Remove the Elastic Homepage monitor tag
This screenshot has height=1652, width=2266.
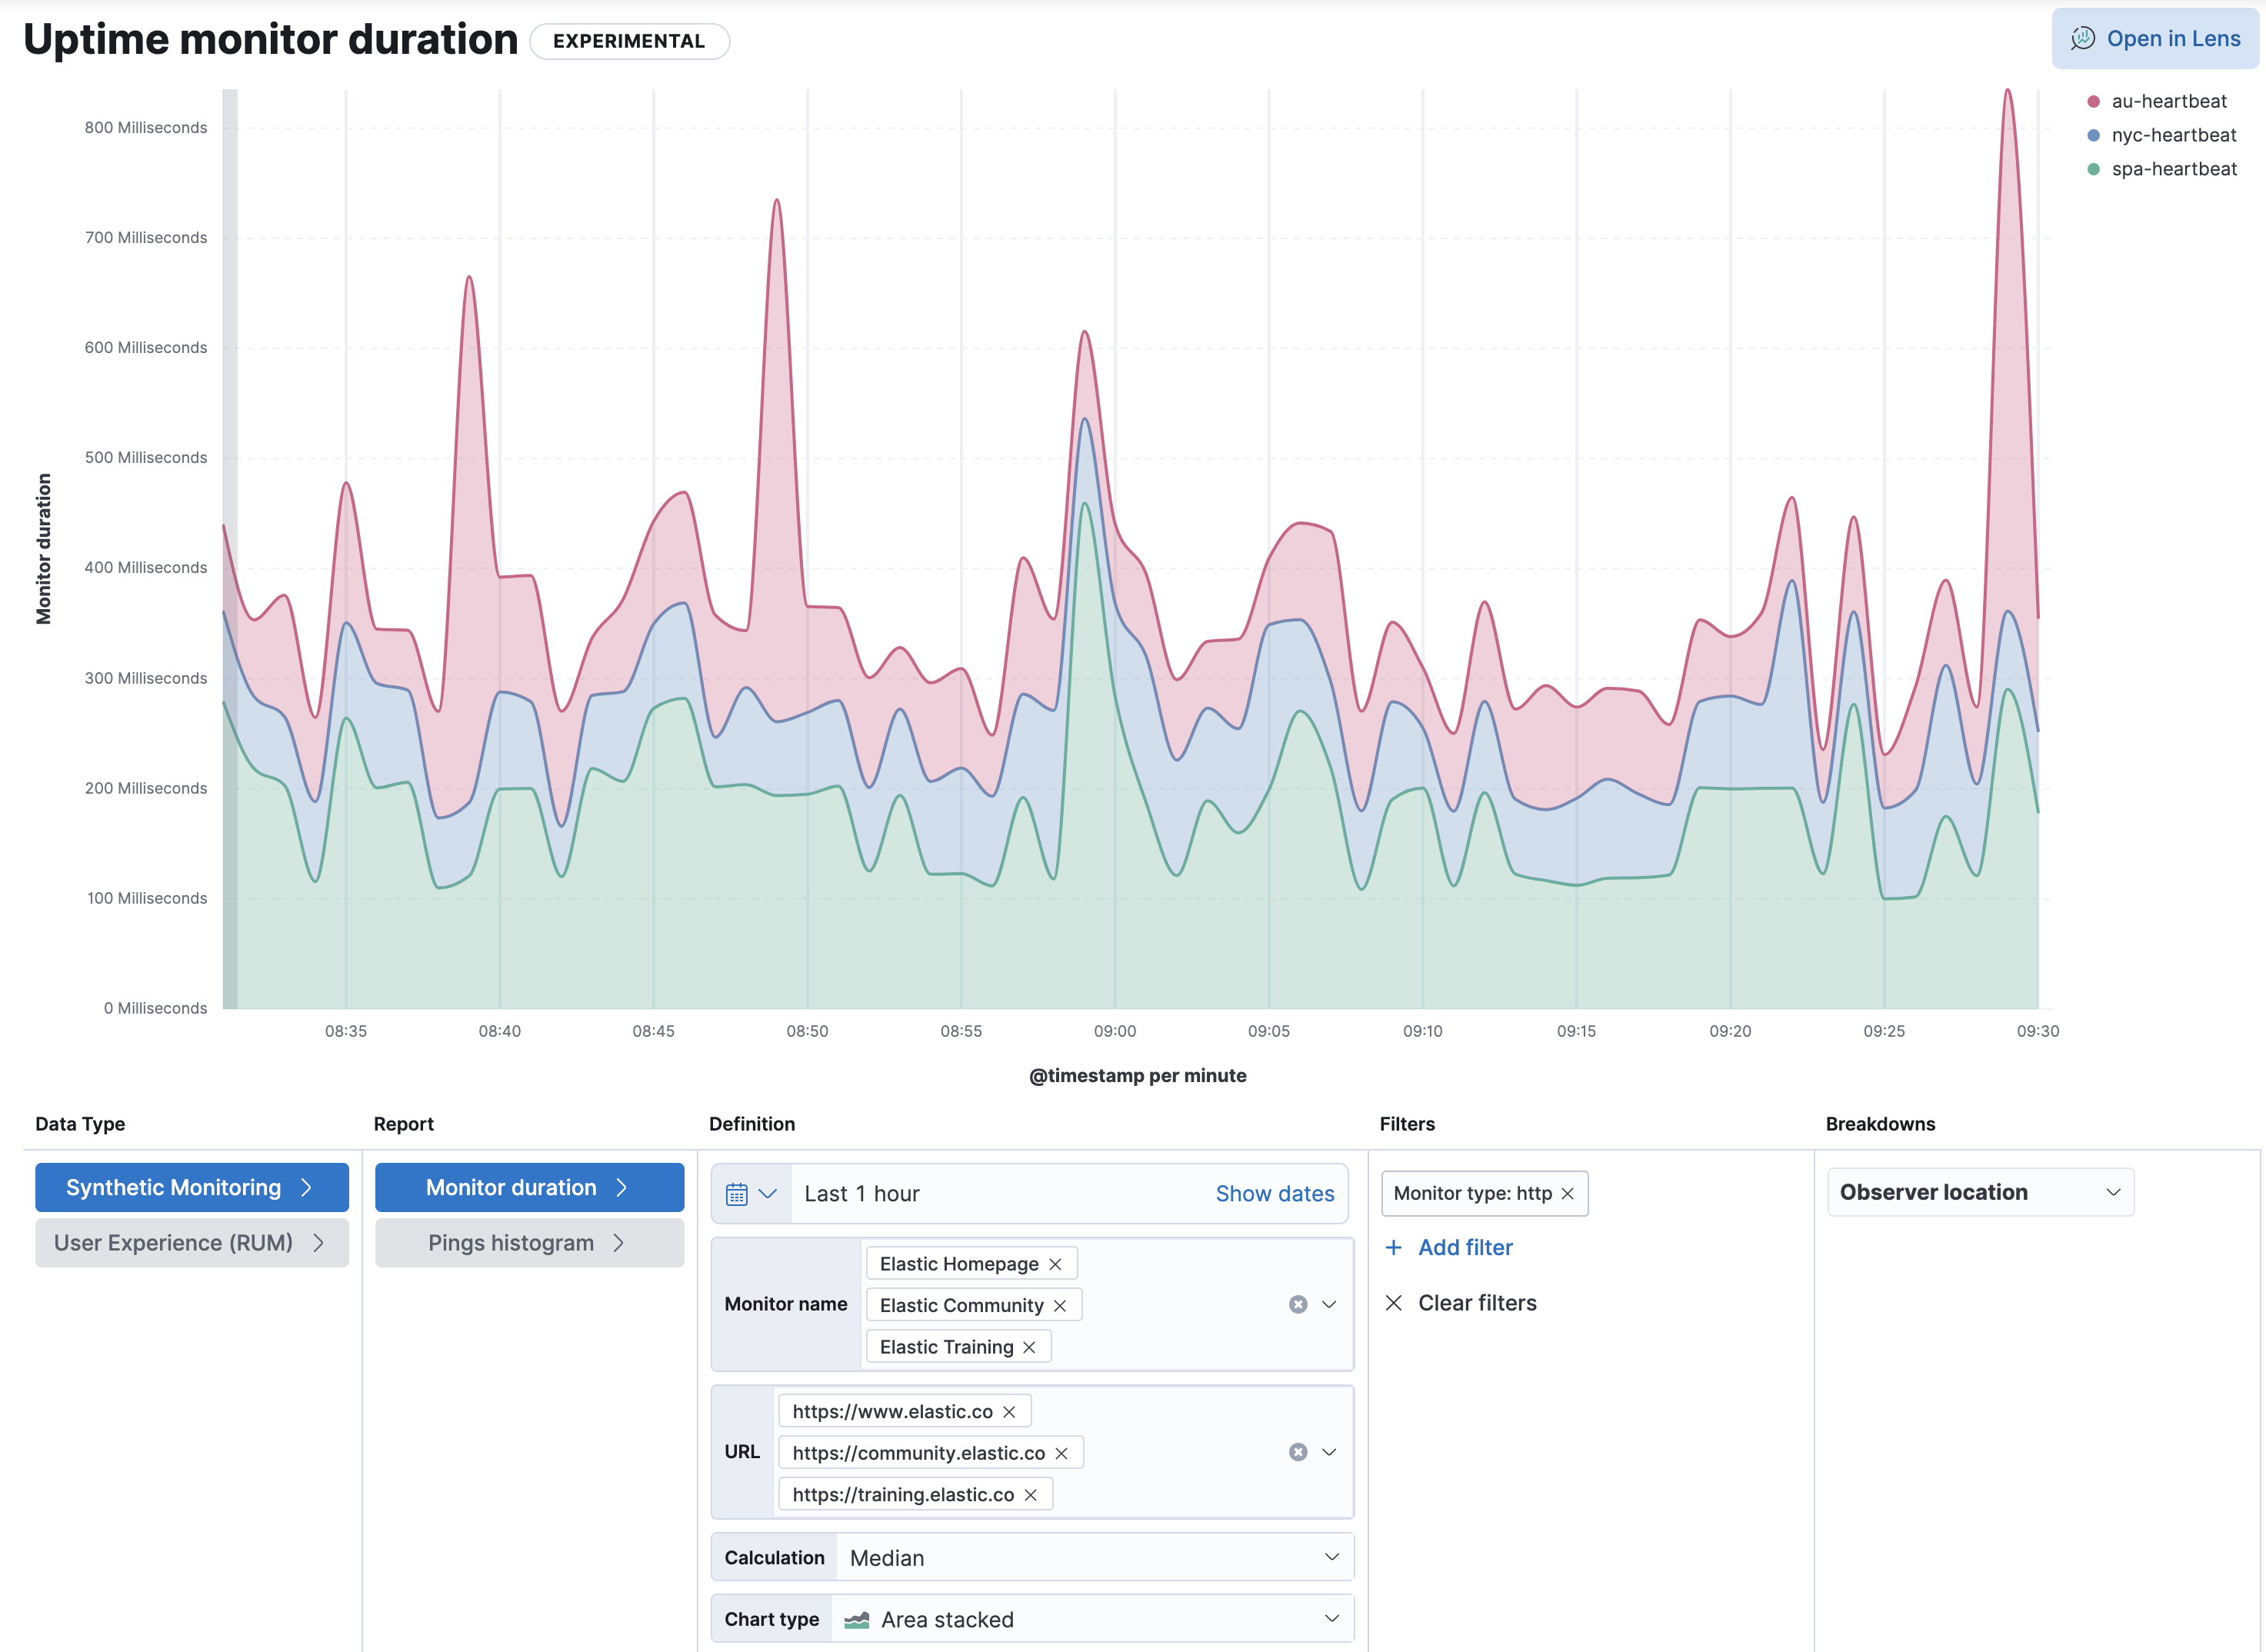pyautogui.click(x=1055, y=1264)
